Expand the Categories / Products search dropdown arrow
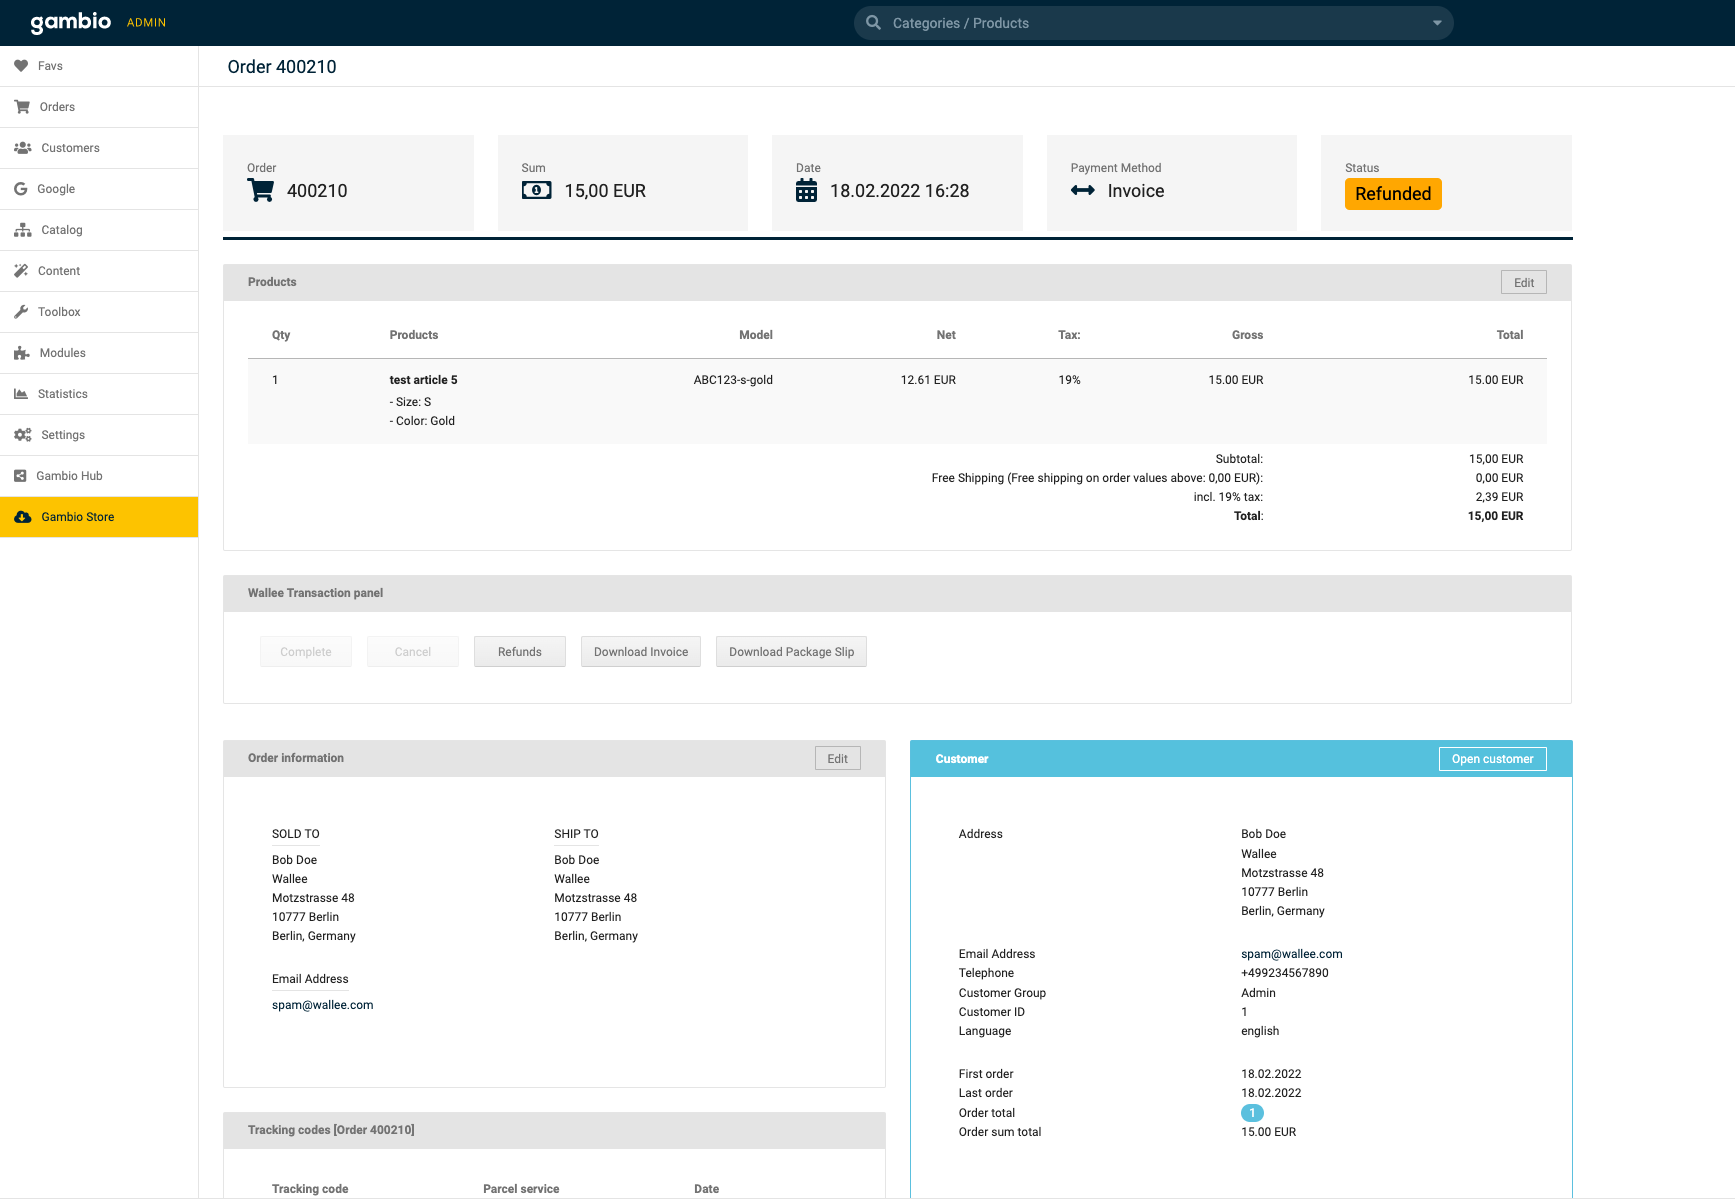This screenshot has width=1735, height=1202. pos(1437,23)
